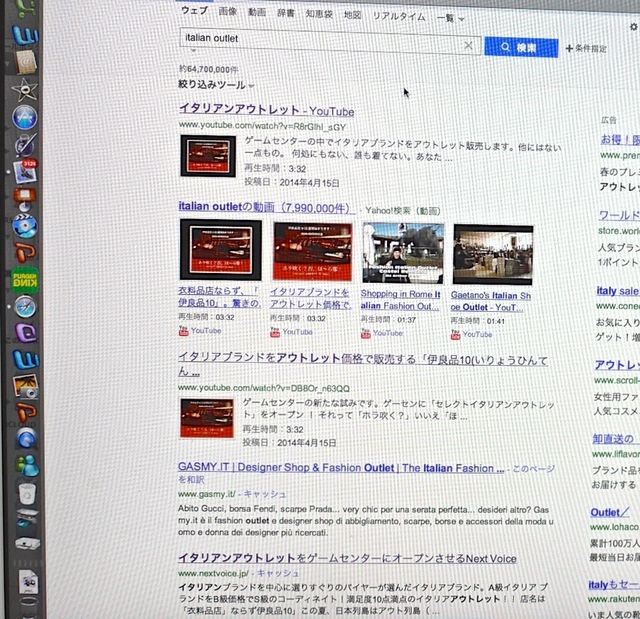Open the イタリアブランドをアウトレット価格で video caption link
This screenshot has width=640, height=619.
tap(310, 298)
